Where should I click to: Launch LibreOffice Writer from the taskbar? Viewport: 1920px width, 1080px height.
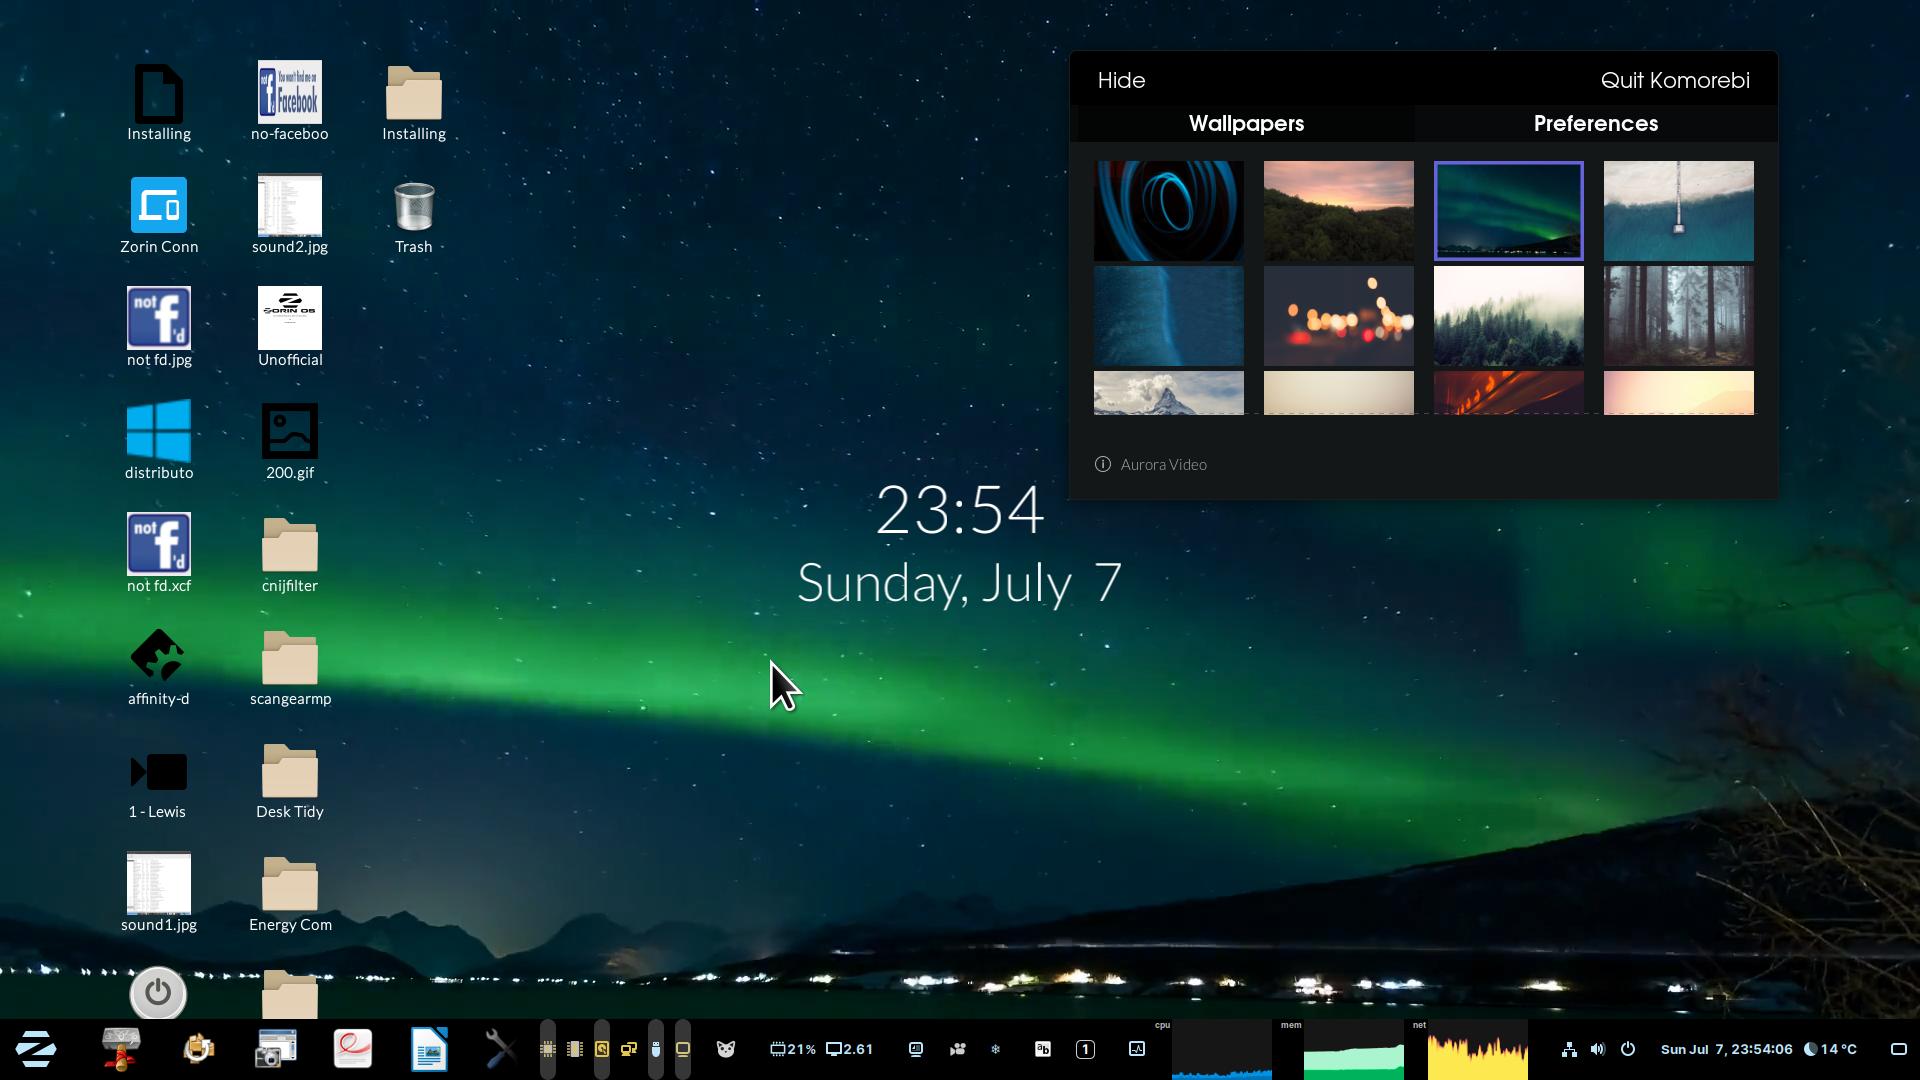[x=429, y=1049]
